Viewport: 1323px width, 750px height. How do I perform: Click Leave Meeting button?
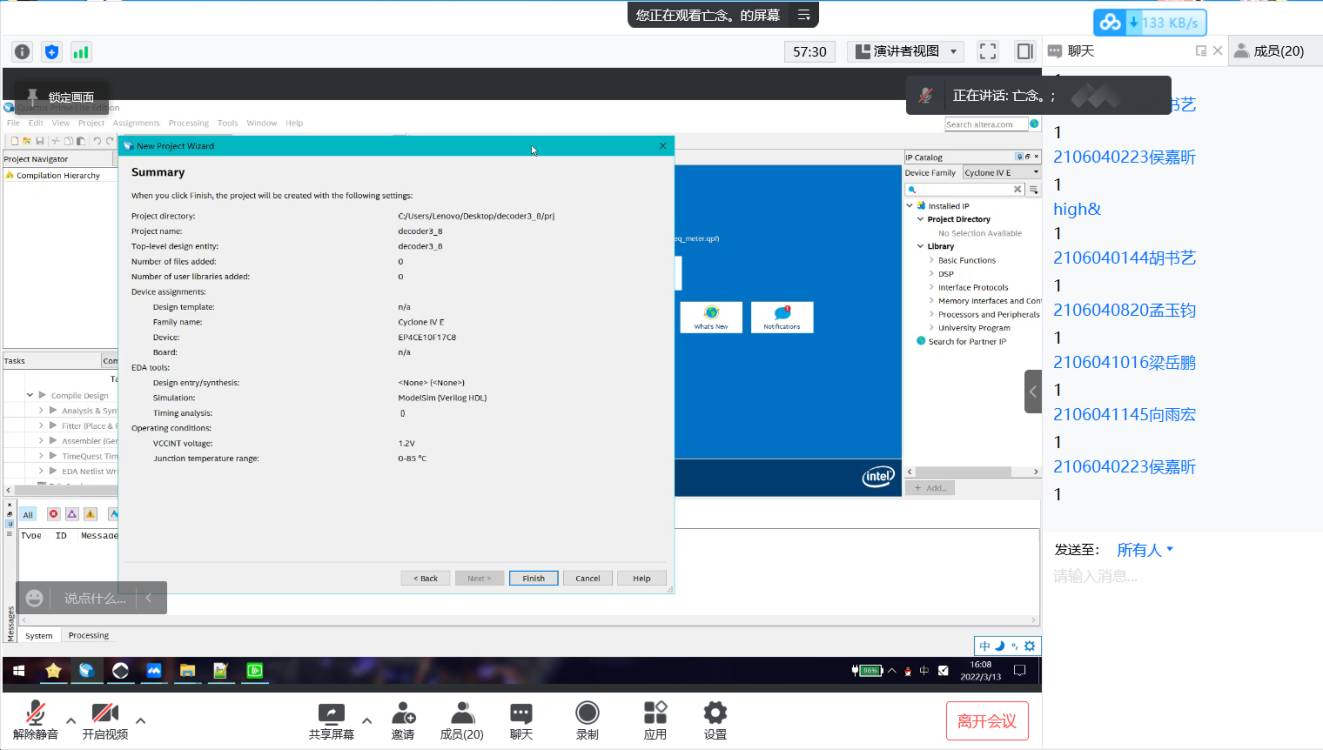[x=987, y=720]
